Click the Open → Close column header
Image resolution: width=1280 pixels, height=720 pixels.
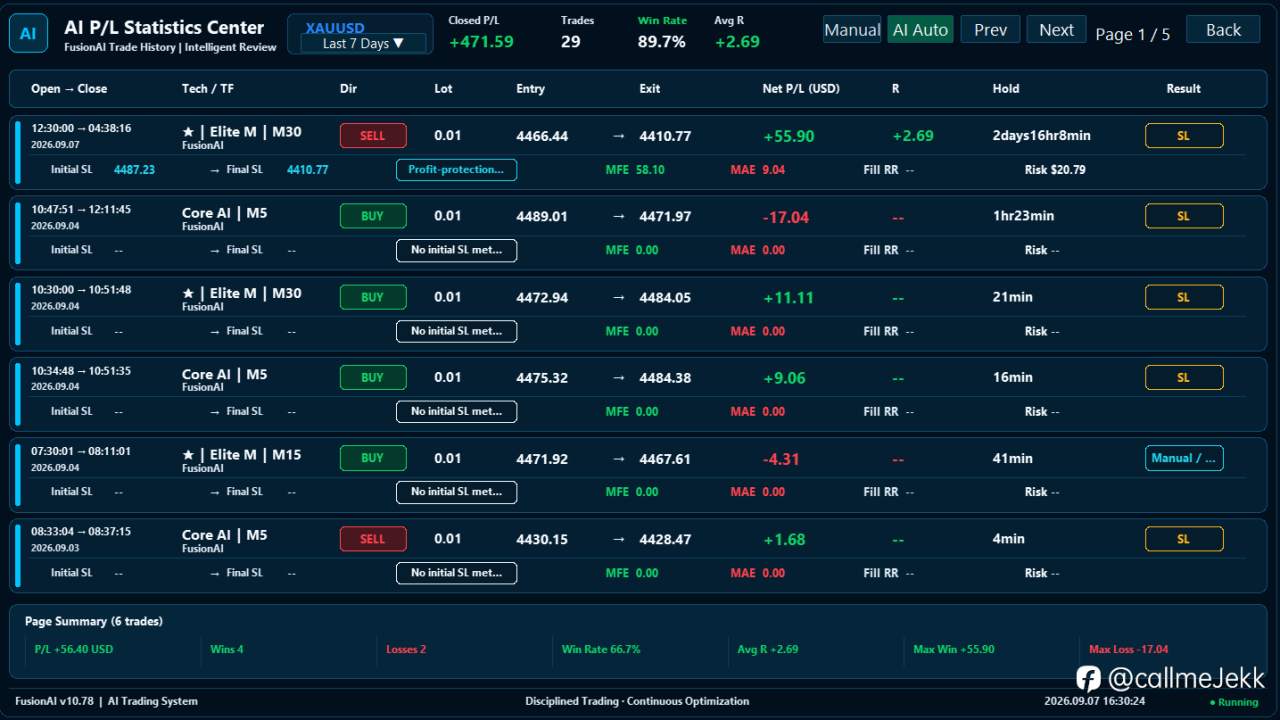coord(69,88)
